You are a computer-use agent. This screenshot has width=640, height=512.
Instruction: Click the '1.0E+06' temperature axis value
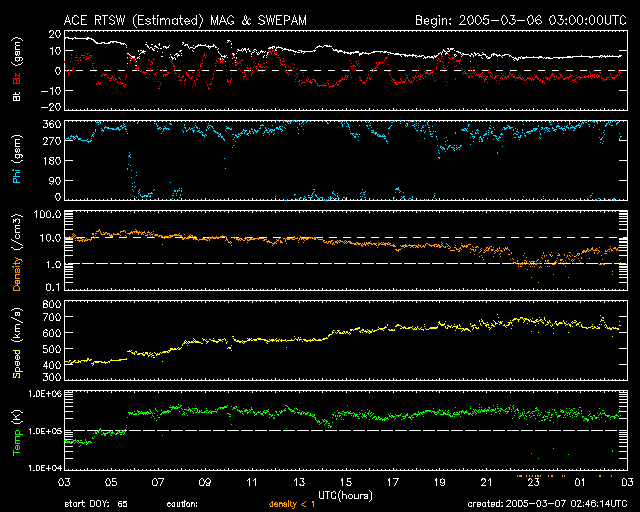coord(45,394)
